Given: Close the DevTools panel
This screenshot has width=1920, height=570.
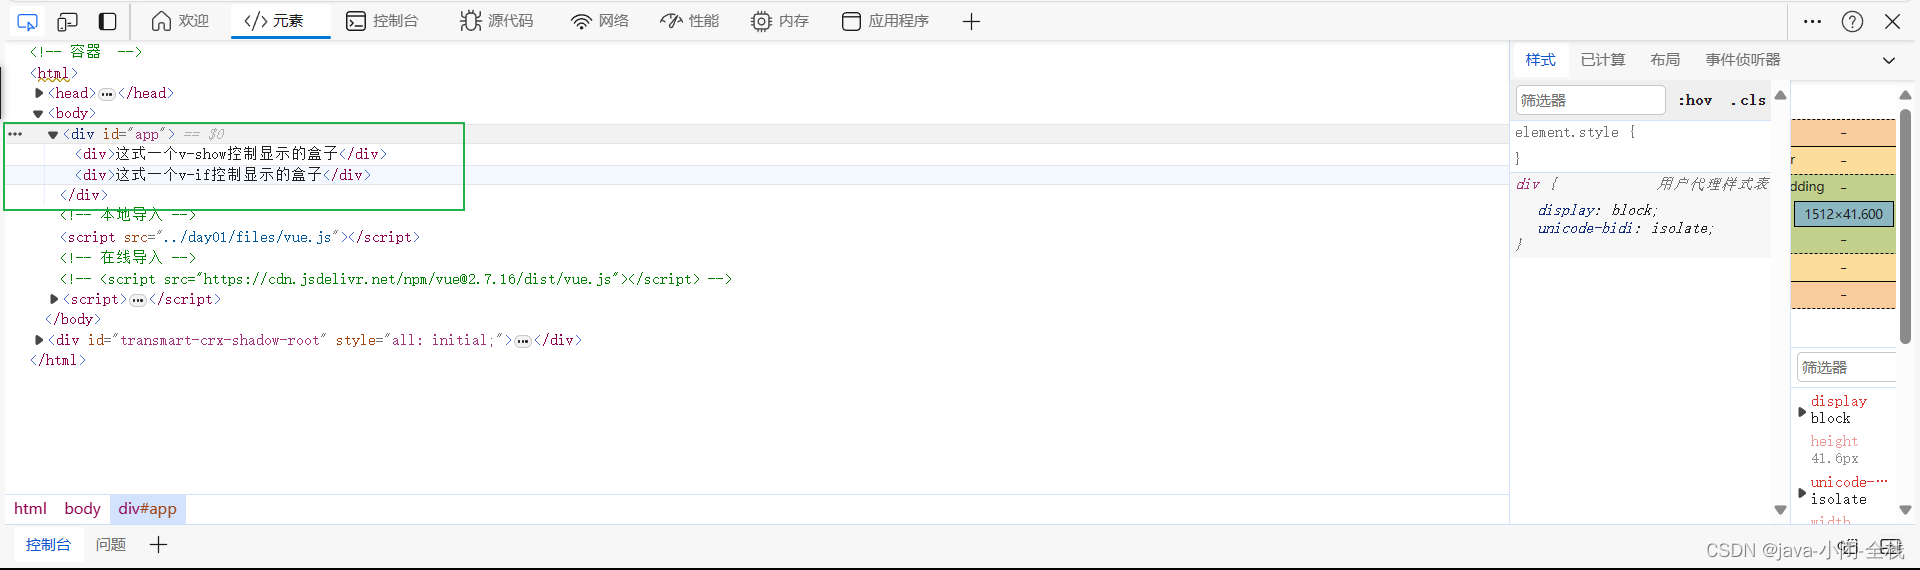Looking at the screenshot, I should [x=1892, y=21].
